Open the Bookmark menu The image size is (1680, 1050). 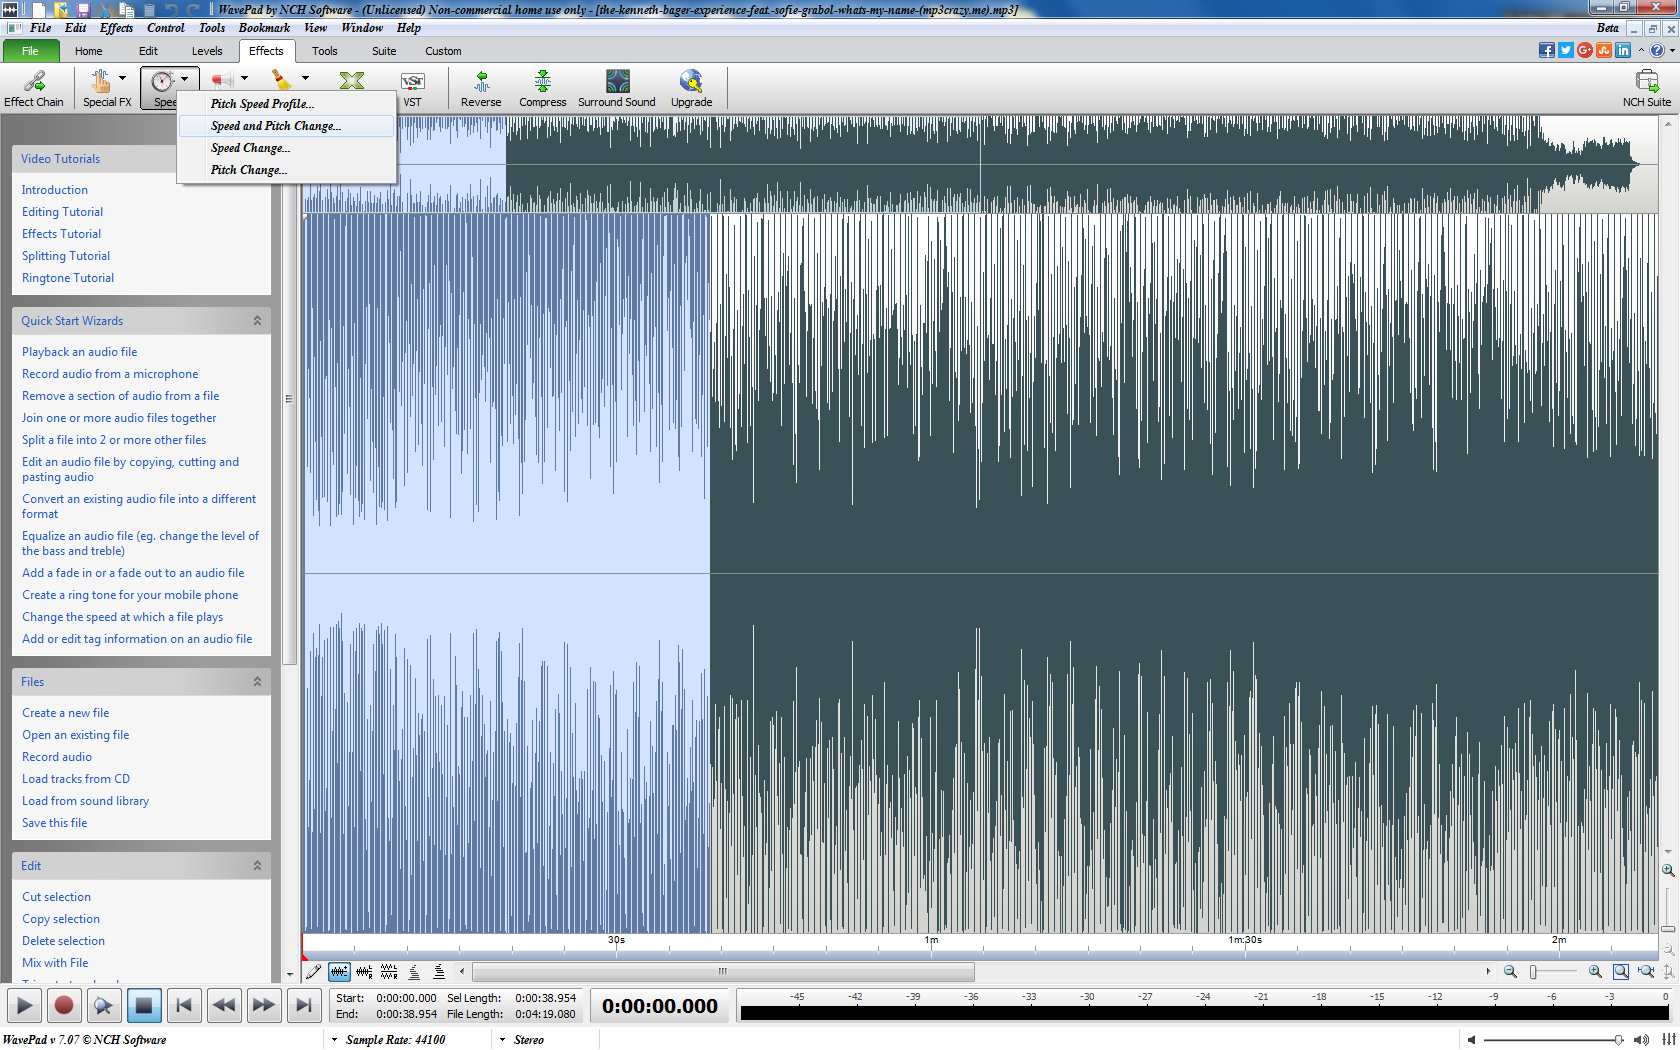tap(264, 28)
